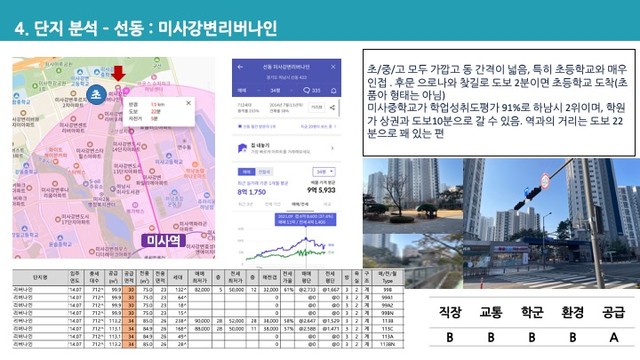Switch to the 비교 chart tab
This screenshot has width=640, height=360.
(x=327, y=204)
